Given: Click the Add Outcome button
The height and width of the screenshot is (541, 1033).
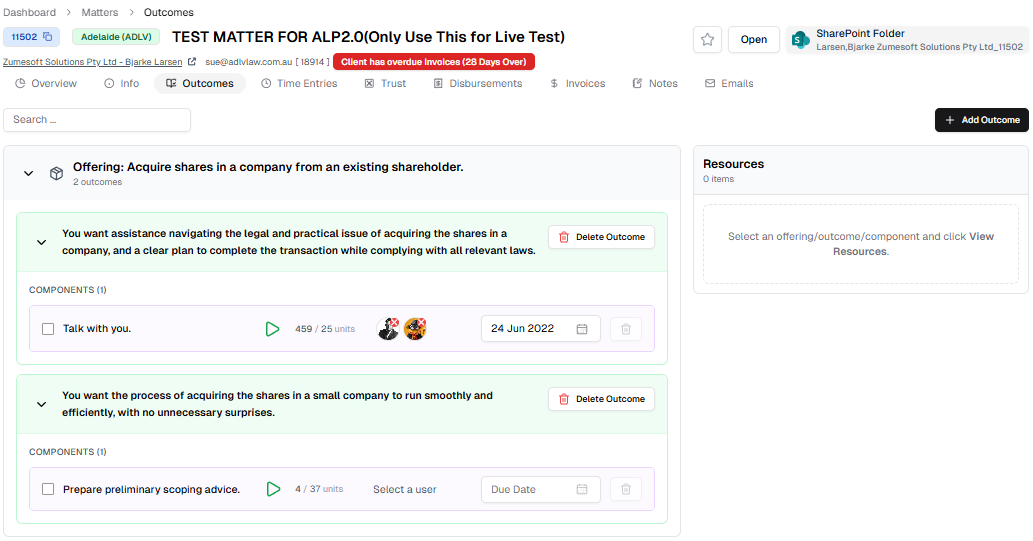Looking at the screenshot, I should pyautogui.click(x=982, y=120).
